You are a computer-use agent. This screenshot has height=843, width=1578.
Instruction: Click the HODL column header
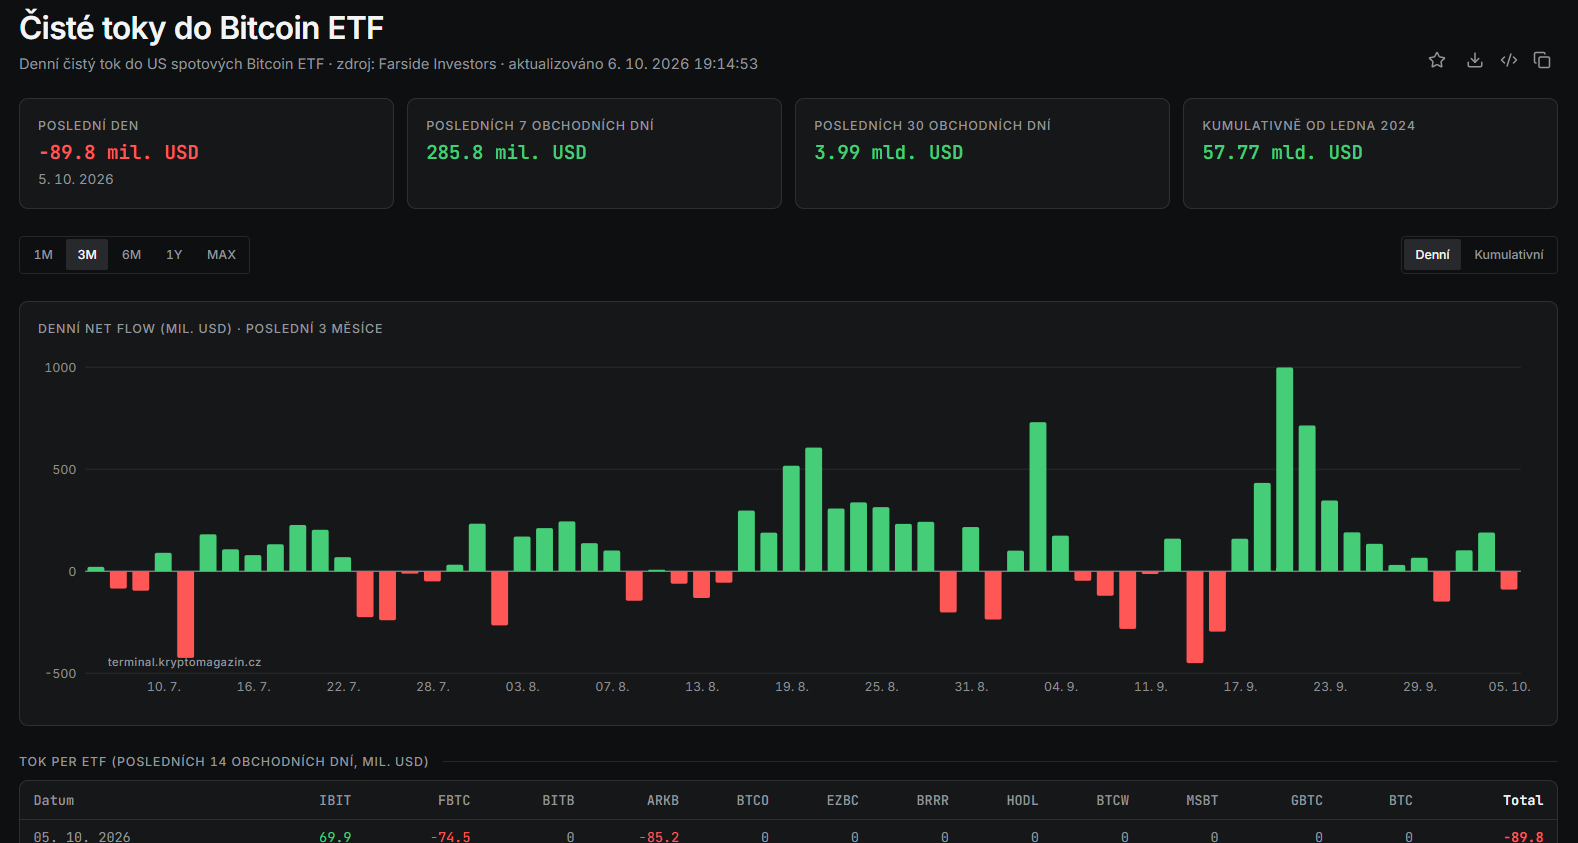point(1022,801)
